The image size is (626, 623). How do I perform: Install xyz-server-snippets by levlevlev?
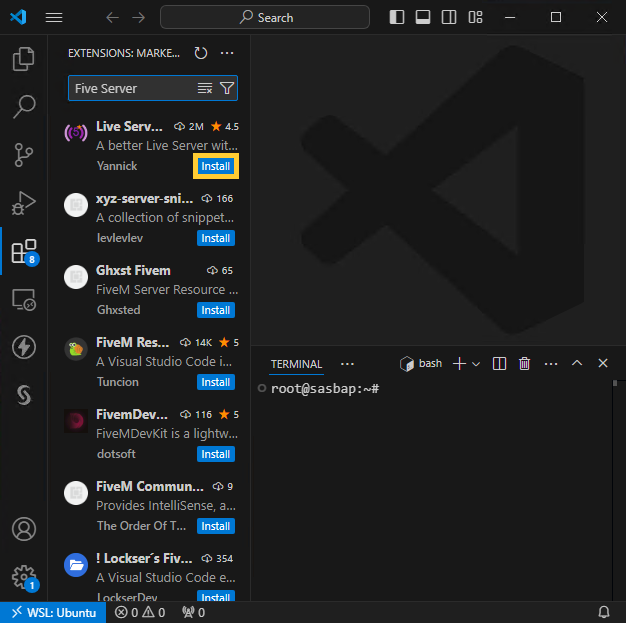tap(216, 238)
